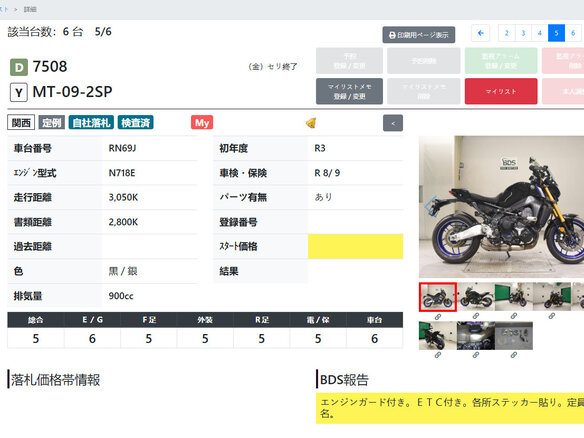Viewport: 584px width, 438px height.
Task: Click the yellow スタート価格 field
Action: click(x=355, y=246)
